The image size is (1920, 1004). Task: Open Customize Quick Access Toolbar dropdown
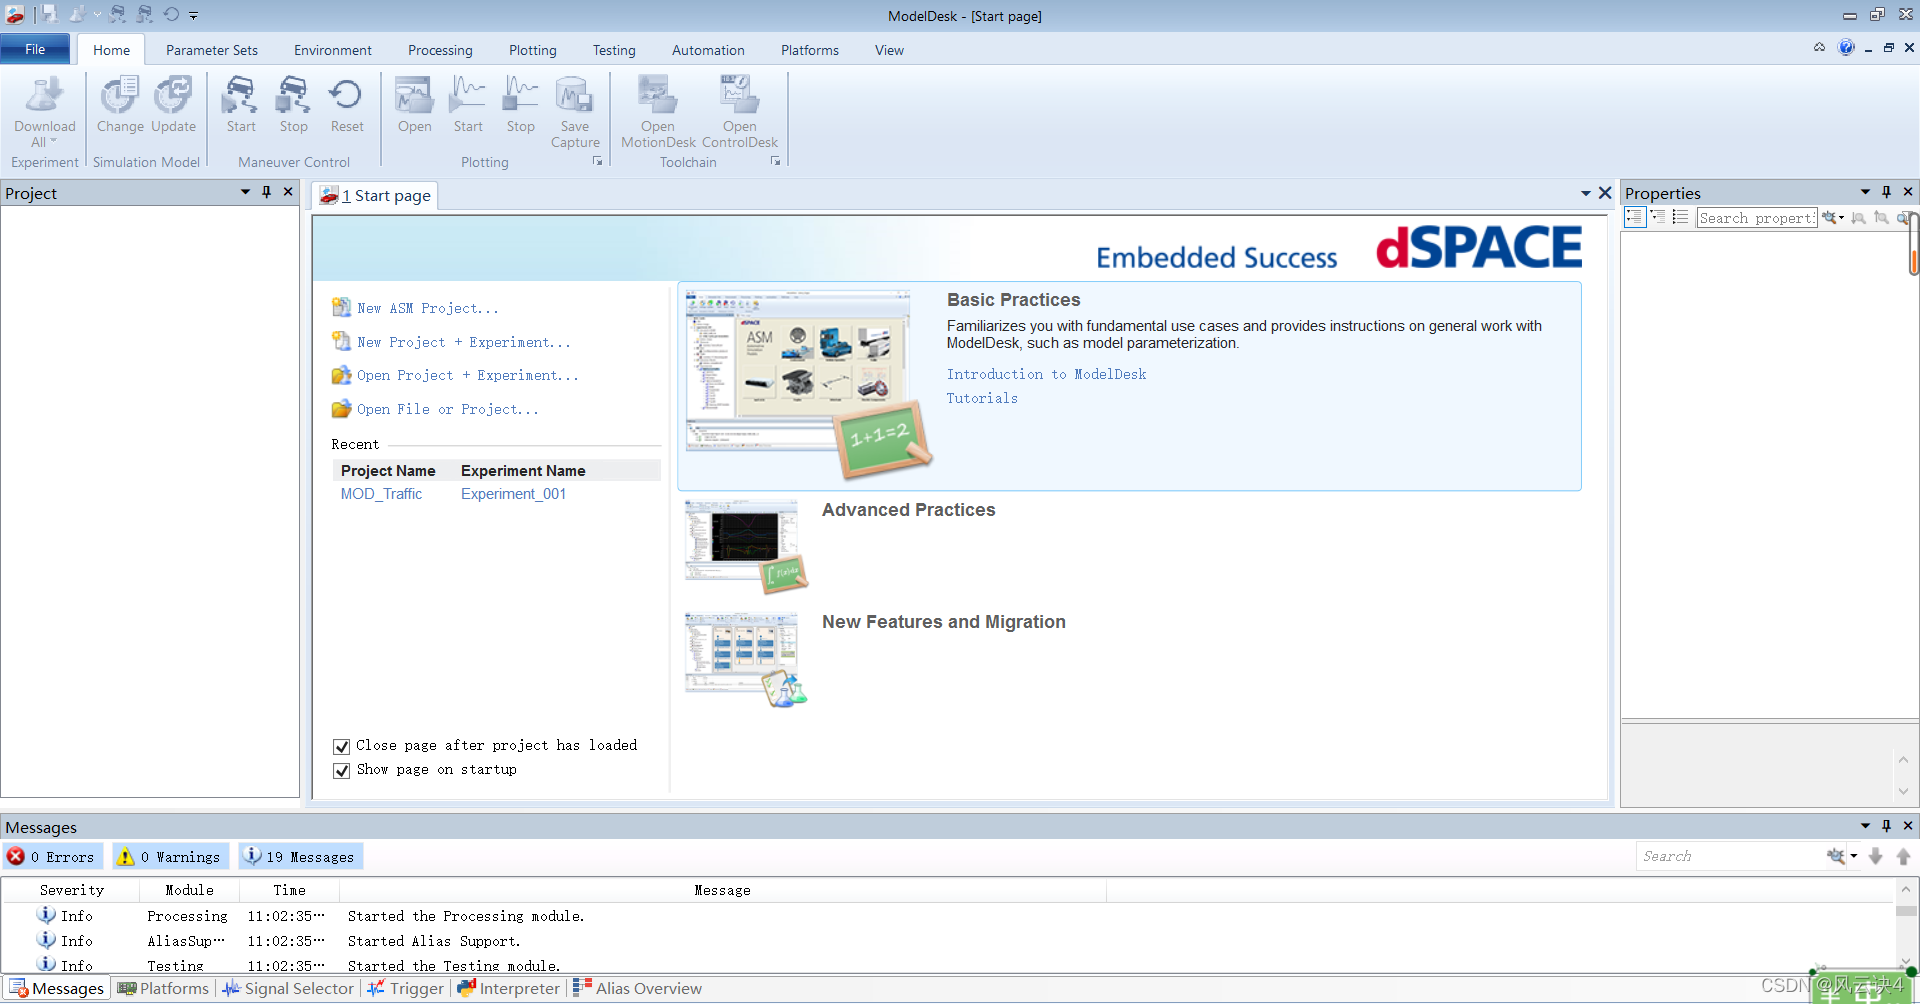[x=194, y=15]
